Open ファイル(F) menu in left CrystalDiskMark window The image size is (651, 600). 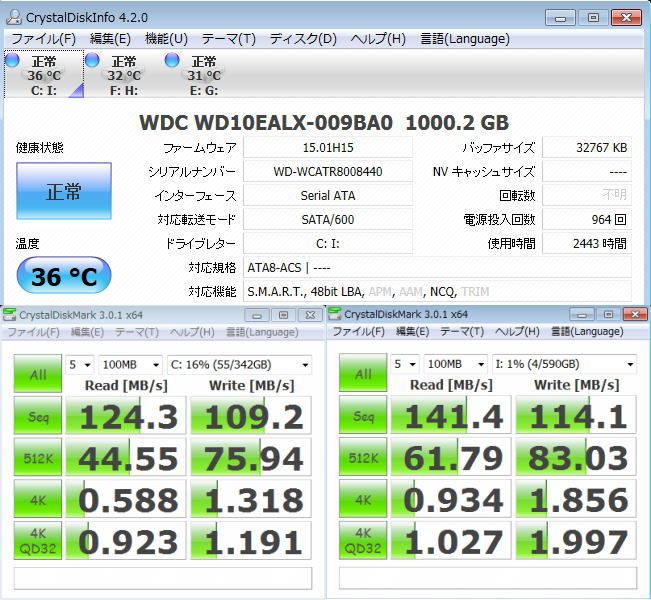coord(34,332)
